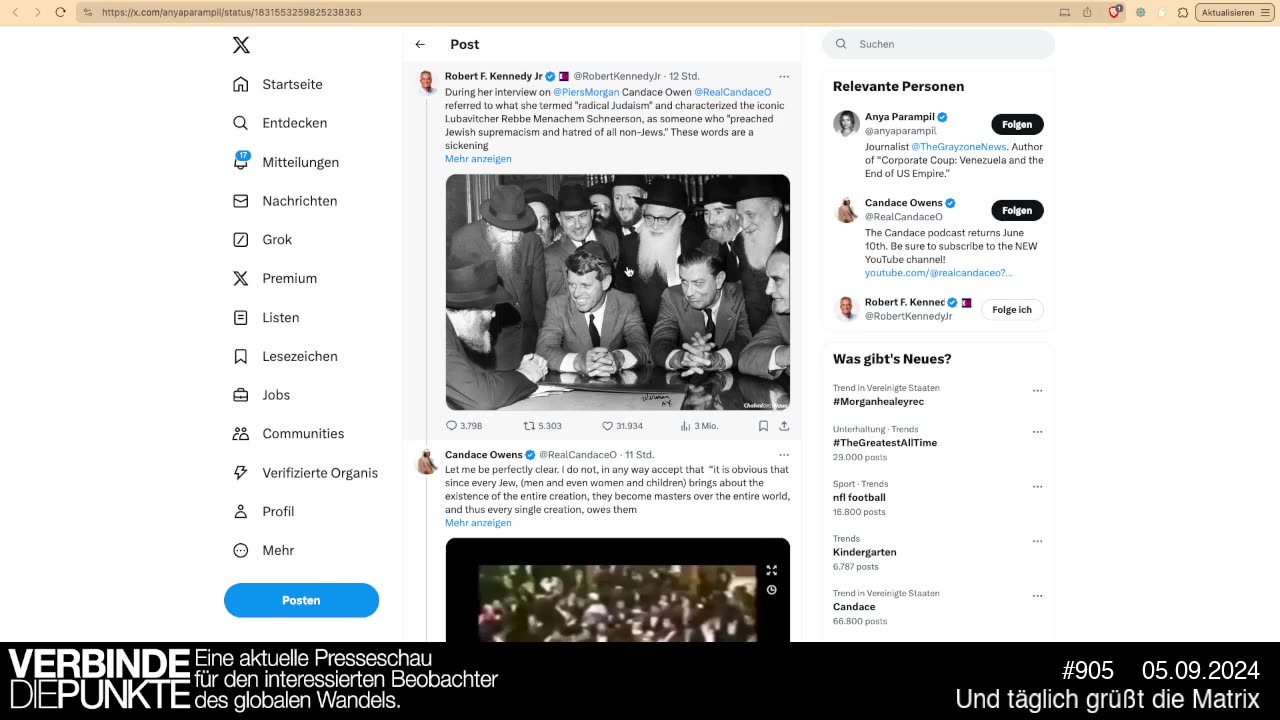This screenshot has width=1280, height=720.
Task: Click the X logo icon
Action: (x=241, y=45)
